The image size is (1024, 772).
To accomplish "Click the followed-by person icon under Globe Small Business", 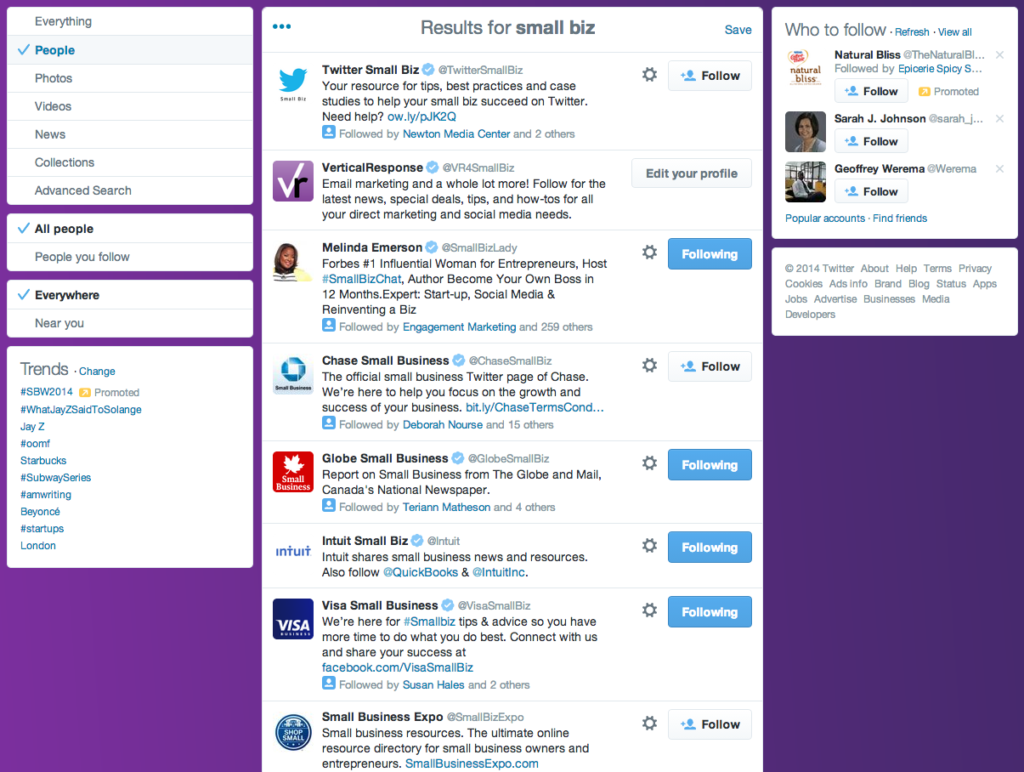I will 329,507.
